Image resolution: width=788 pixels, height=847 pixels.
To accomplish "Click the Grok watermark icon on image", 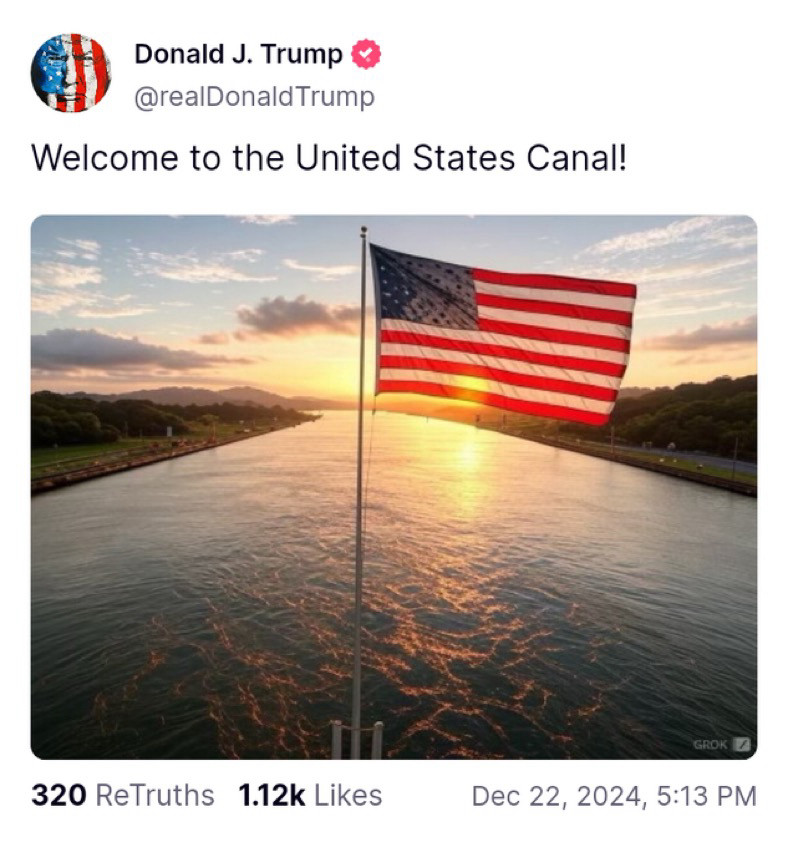I will 740,744.
